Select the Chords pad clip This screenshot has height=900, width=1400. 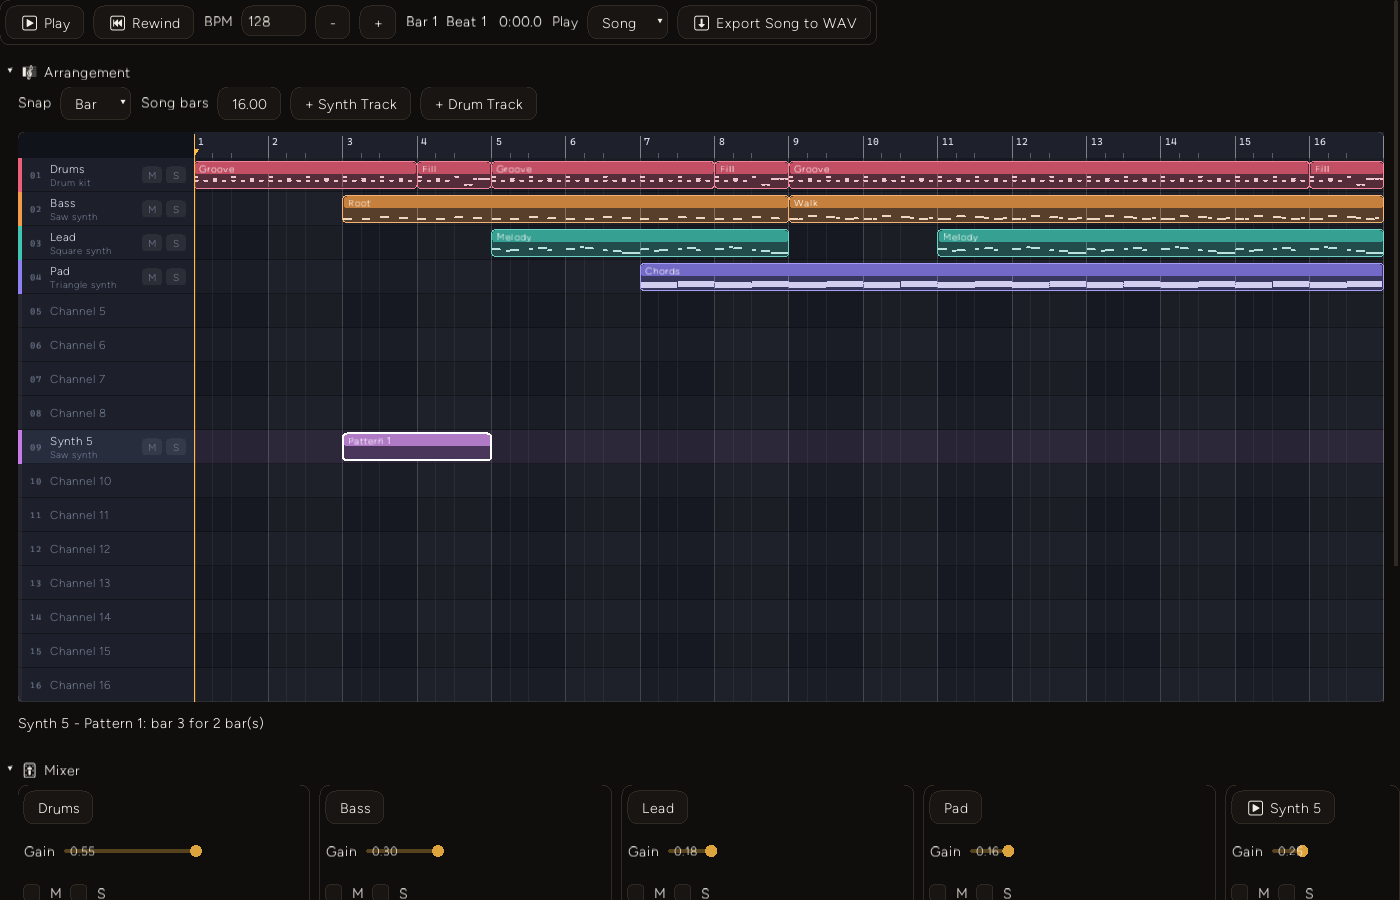[x=1012, y=277]
